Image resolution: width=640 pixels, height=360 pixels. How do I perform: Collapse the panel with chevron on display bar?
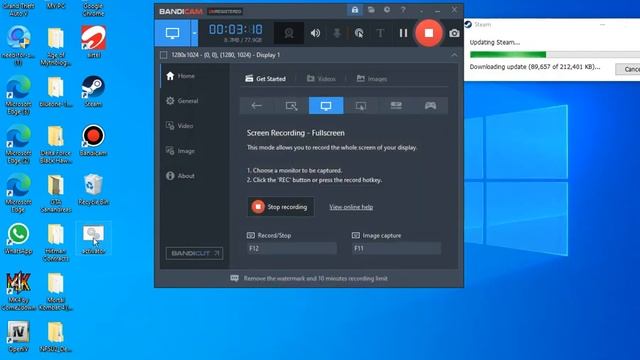point(454,55)
